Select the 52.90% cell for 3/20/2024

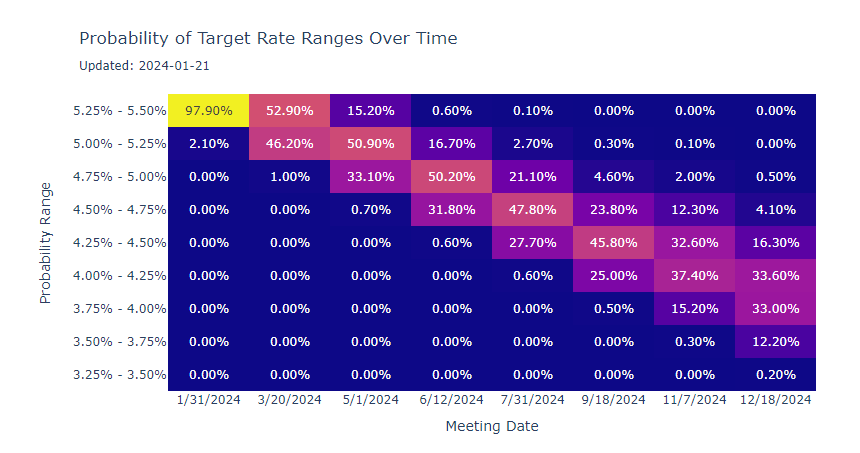click(290, 111)
